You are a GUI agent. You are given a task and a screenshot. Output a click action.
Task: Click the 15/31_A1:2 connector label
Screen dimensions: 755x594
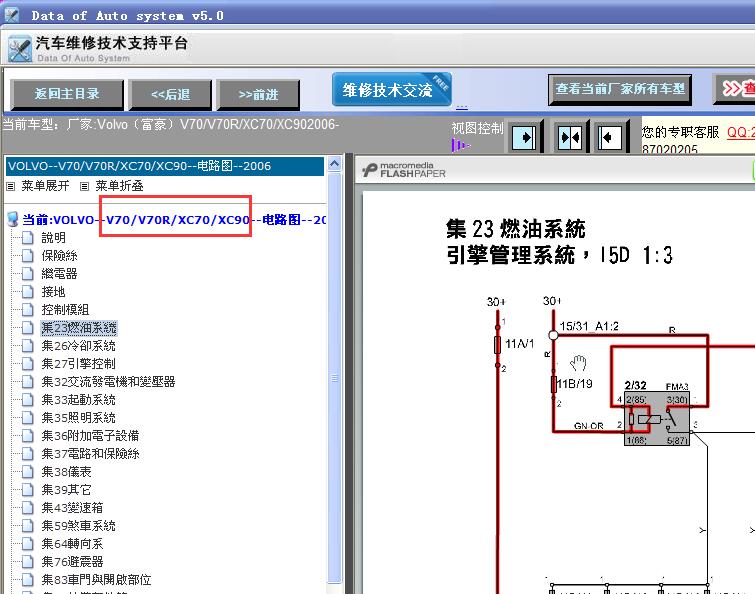[x=589, y=326]
